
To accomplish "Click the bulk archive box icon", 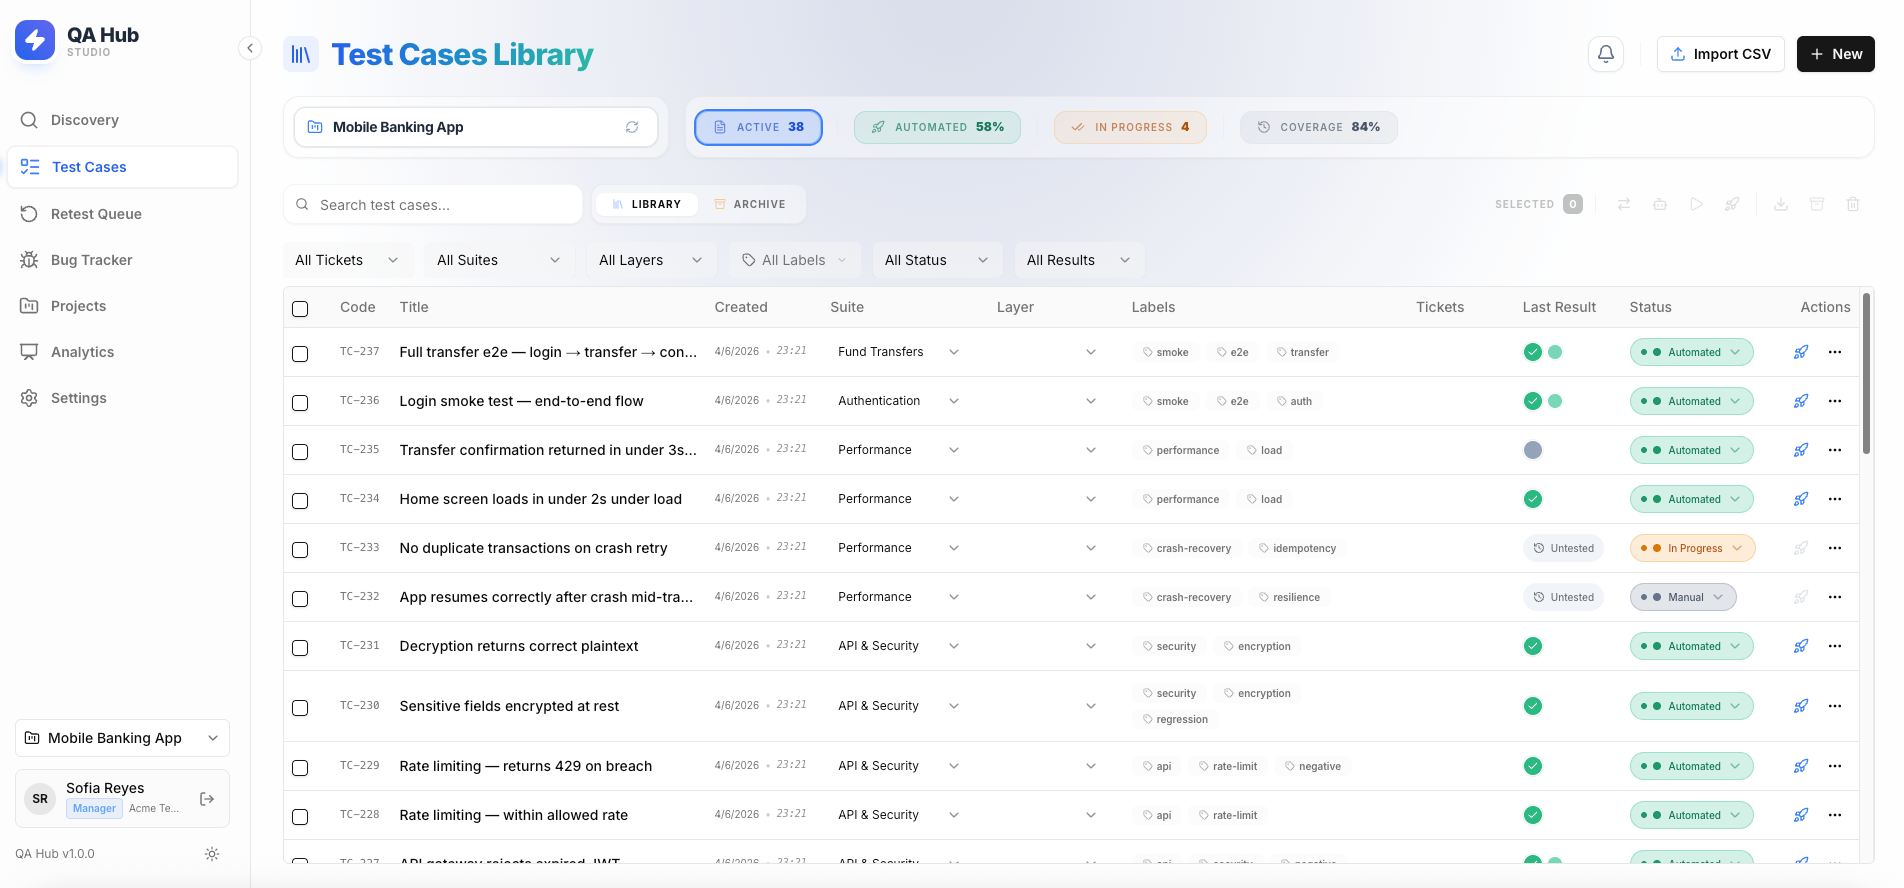I will pyautogui.click(x=1817, y=204).
